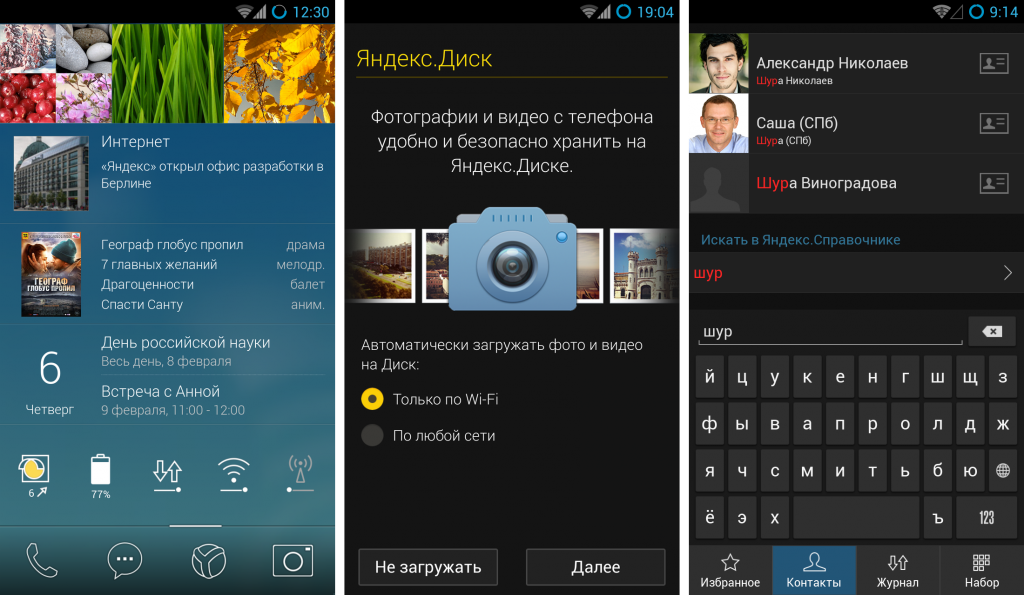Open Спасти Санту listing
Viewport: 1024px width, 595px height.
pos(142,304)
